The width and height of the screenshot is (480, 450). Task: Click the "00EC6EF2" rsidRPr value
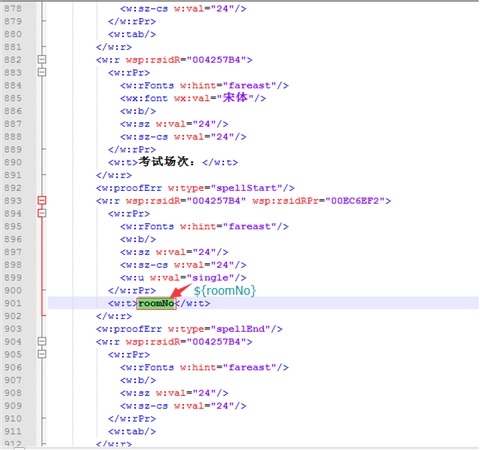tap(355, 201)
